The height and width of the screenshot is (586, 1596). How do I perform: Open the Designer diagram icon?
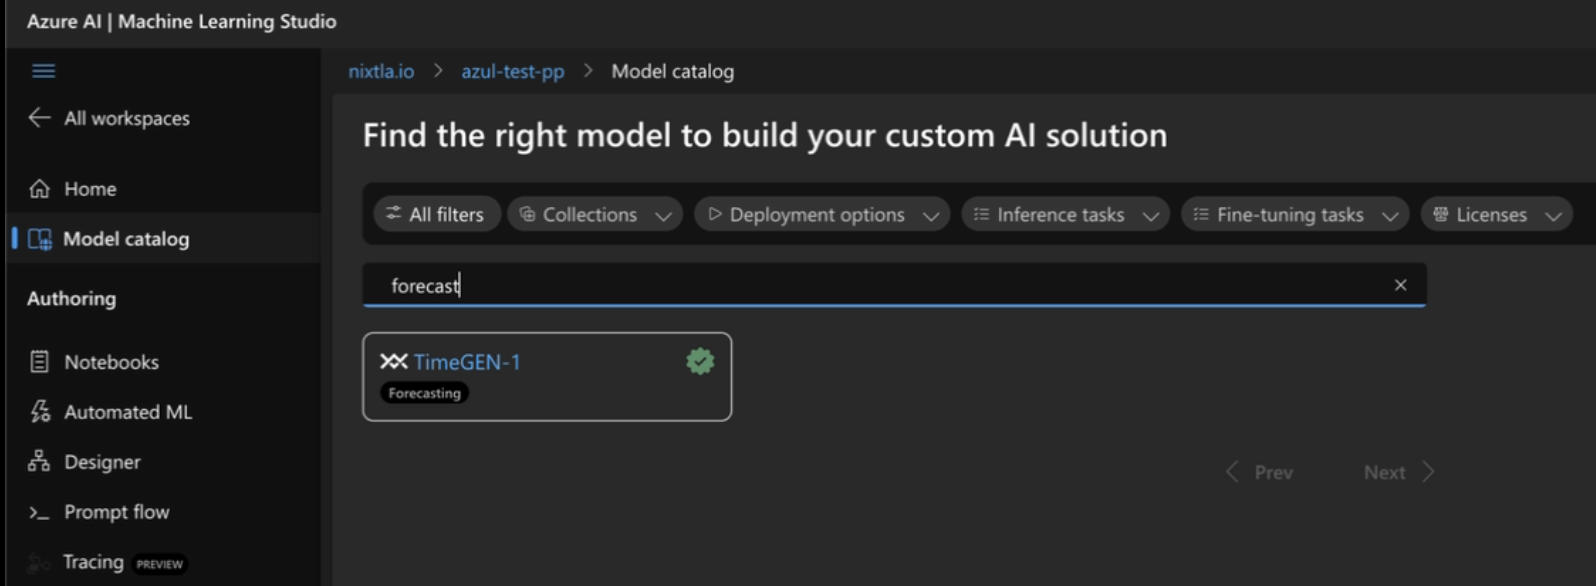click(39, 462)
